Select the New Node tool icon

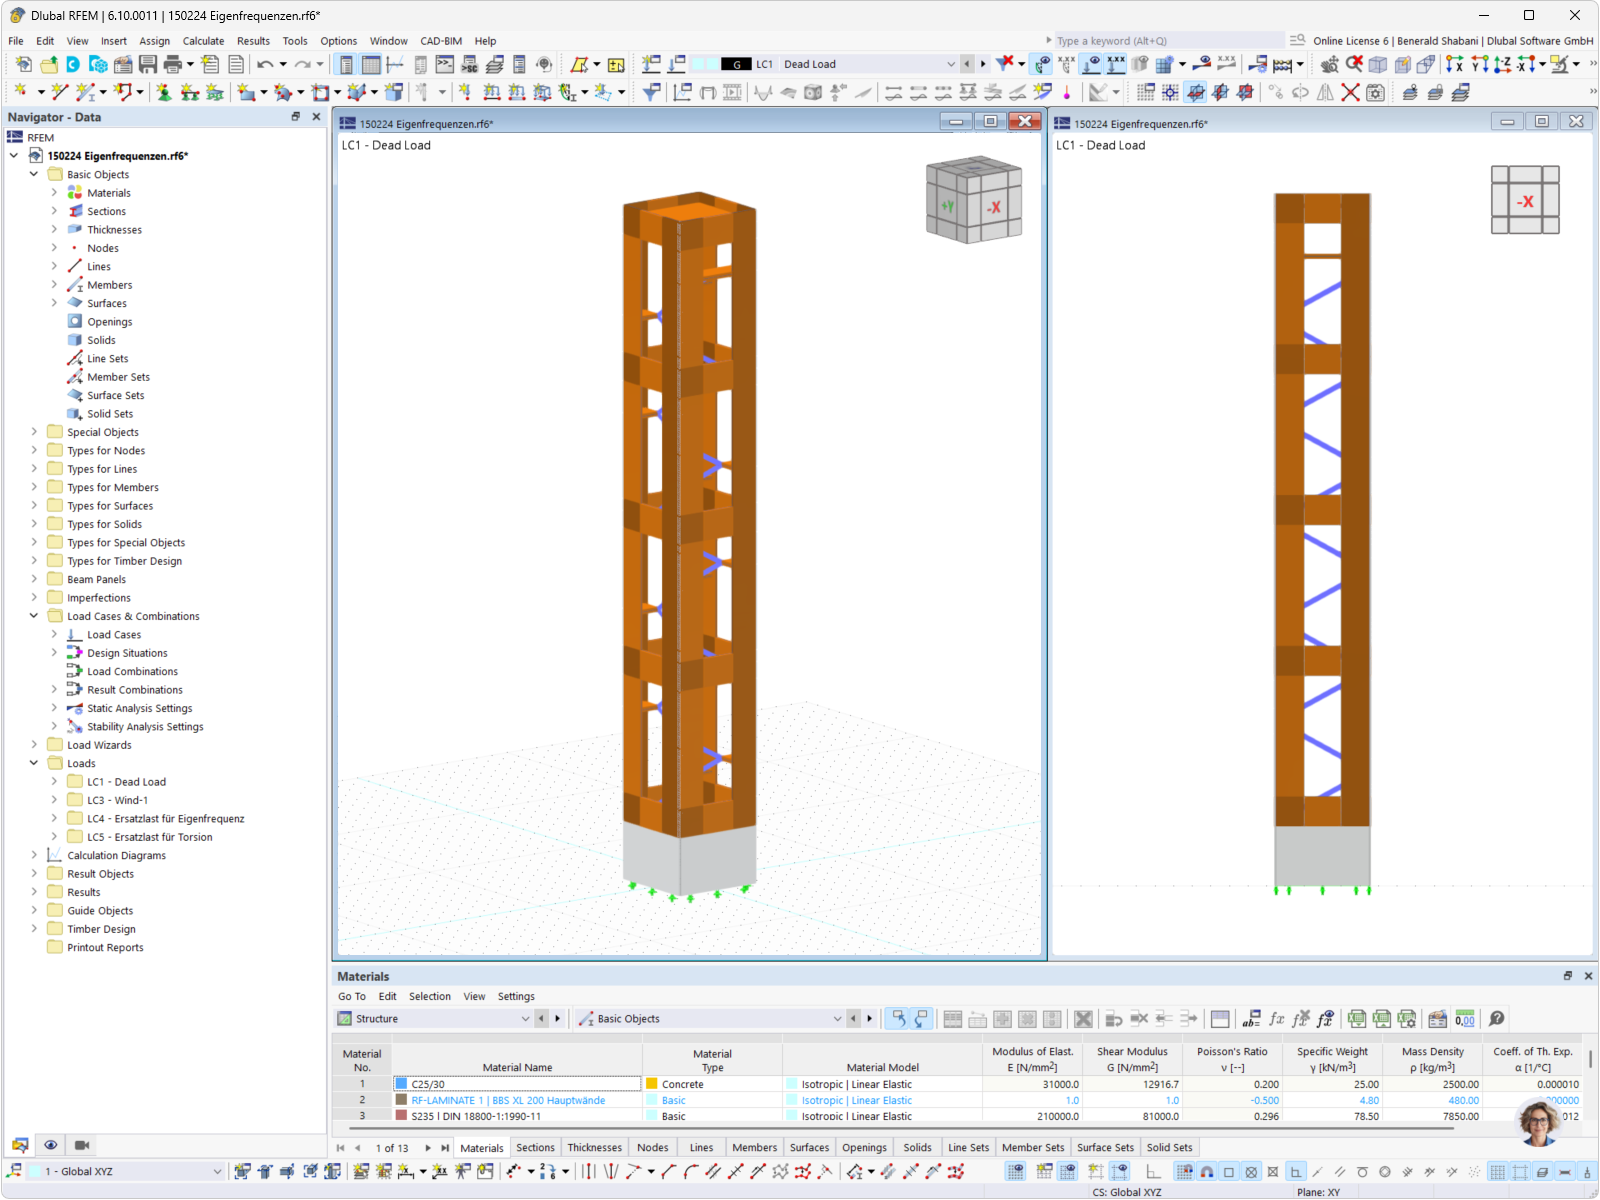[x=21, y=91]
